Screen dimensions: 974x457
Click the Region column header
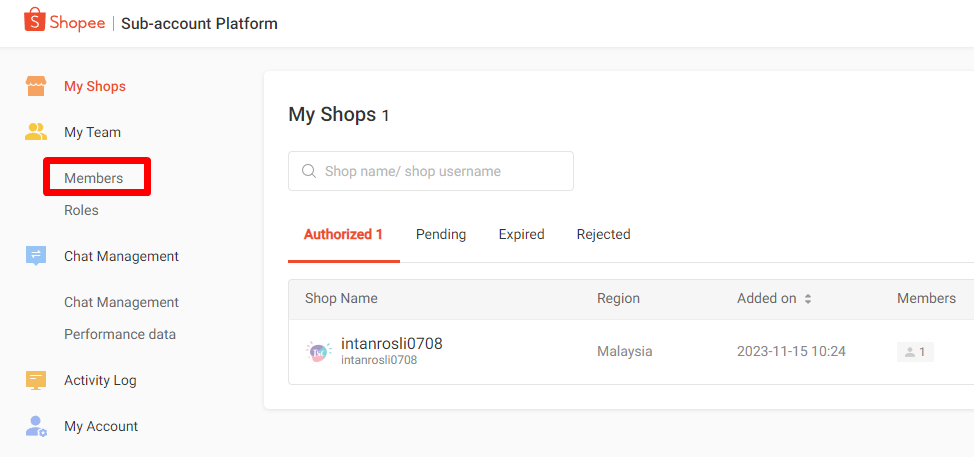(618, 298)
